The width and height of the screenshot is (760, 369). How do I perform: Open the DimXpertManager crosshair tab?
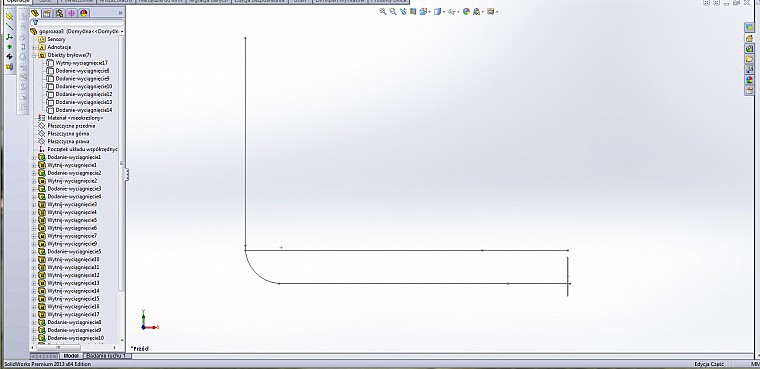(71, 13)
